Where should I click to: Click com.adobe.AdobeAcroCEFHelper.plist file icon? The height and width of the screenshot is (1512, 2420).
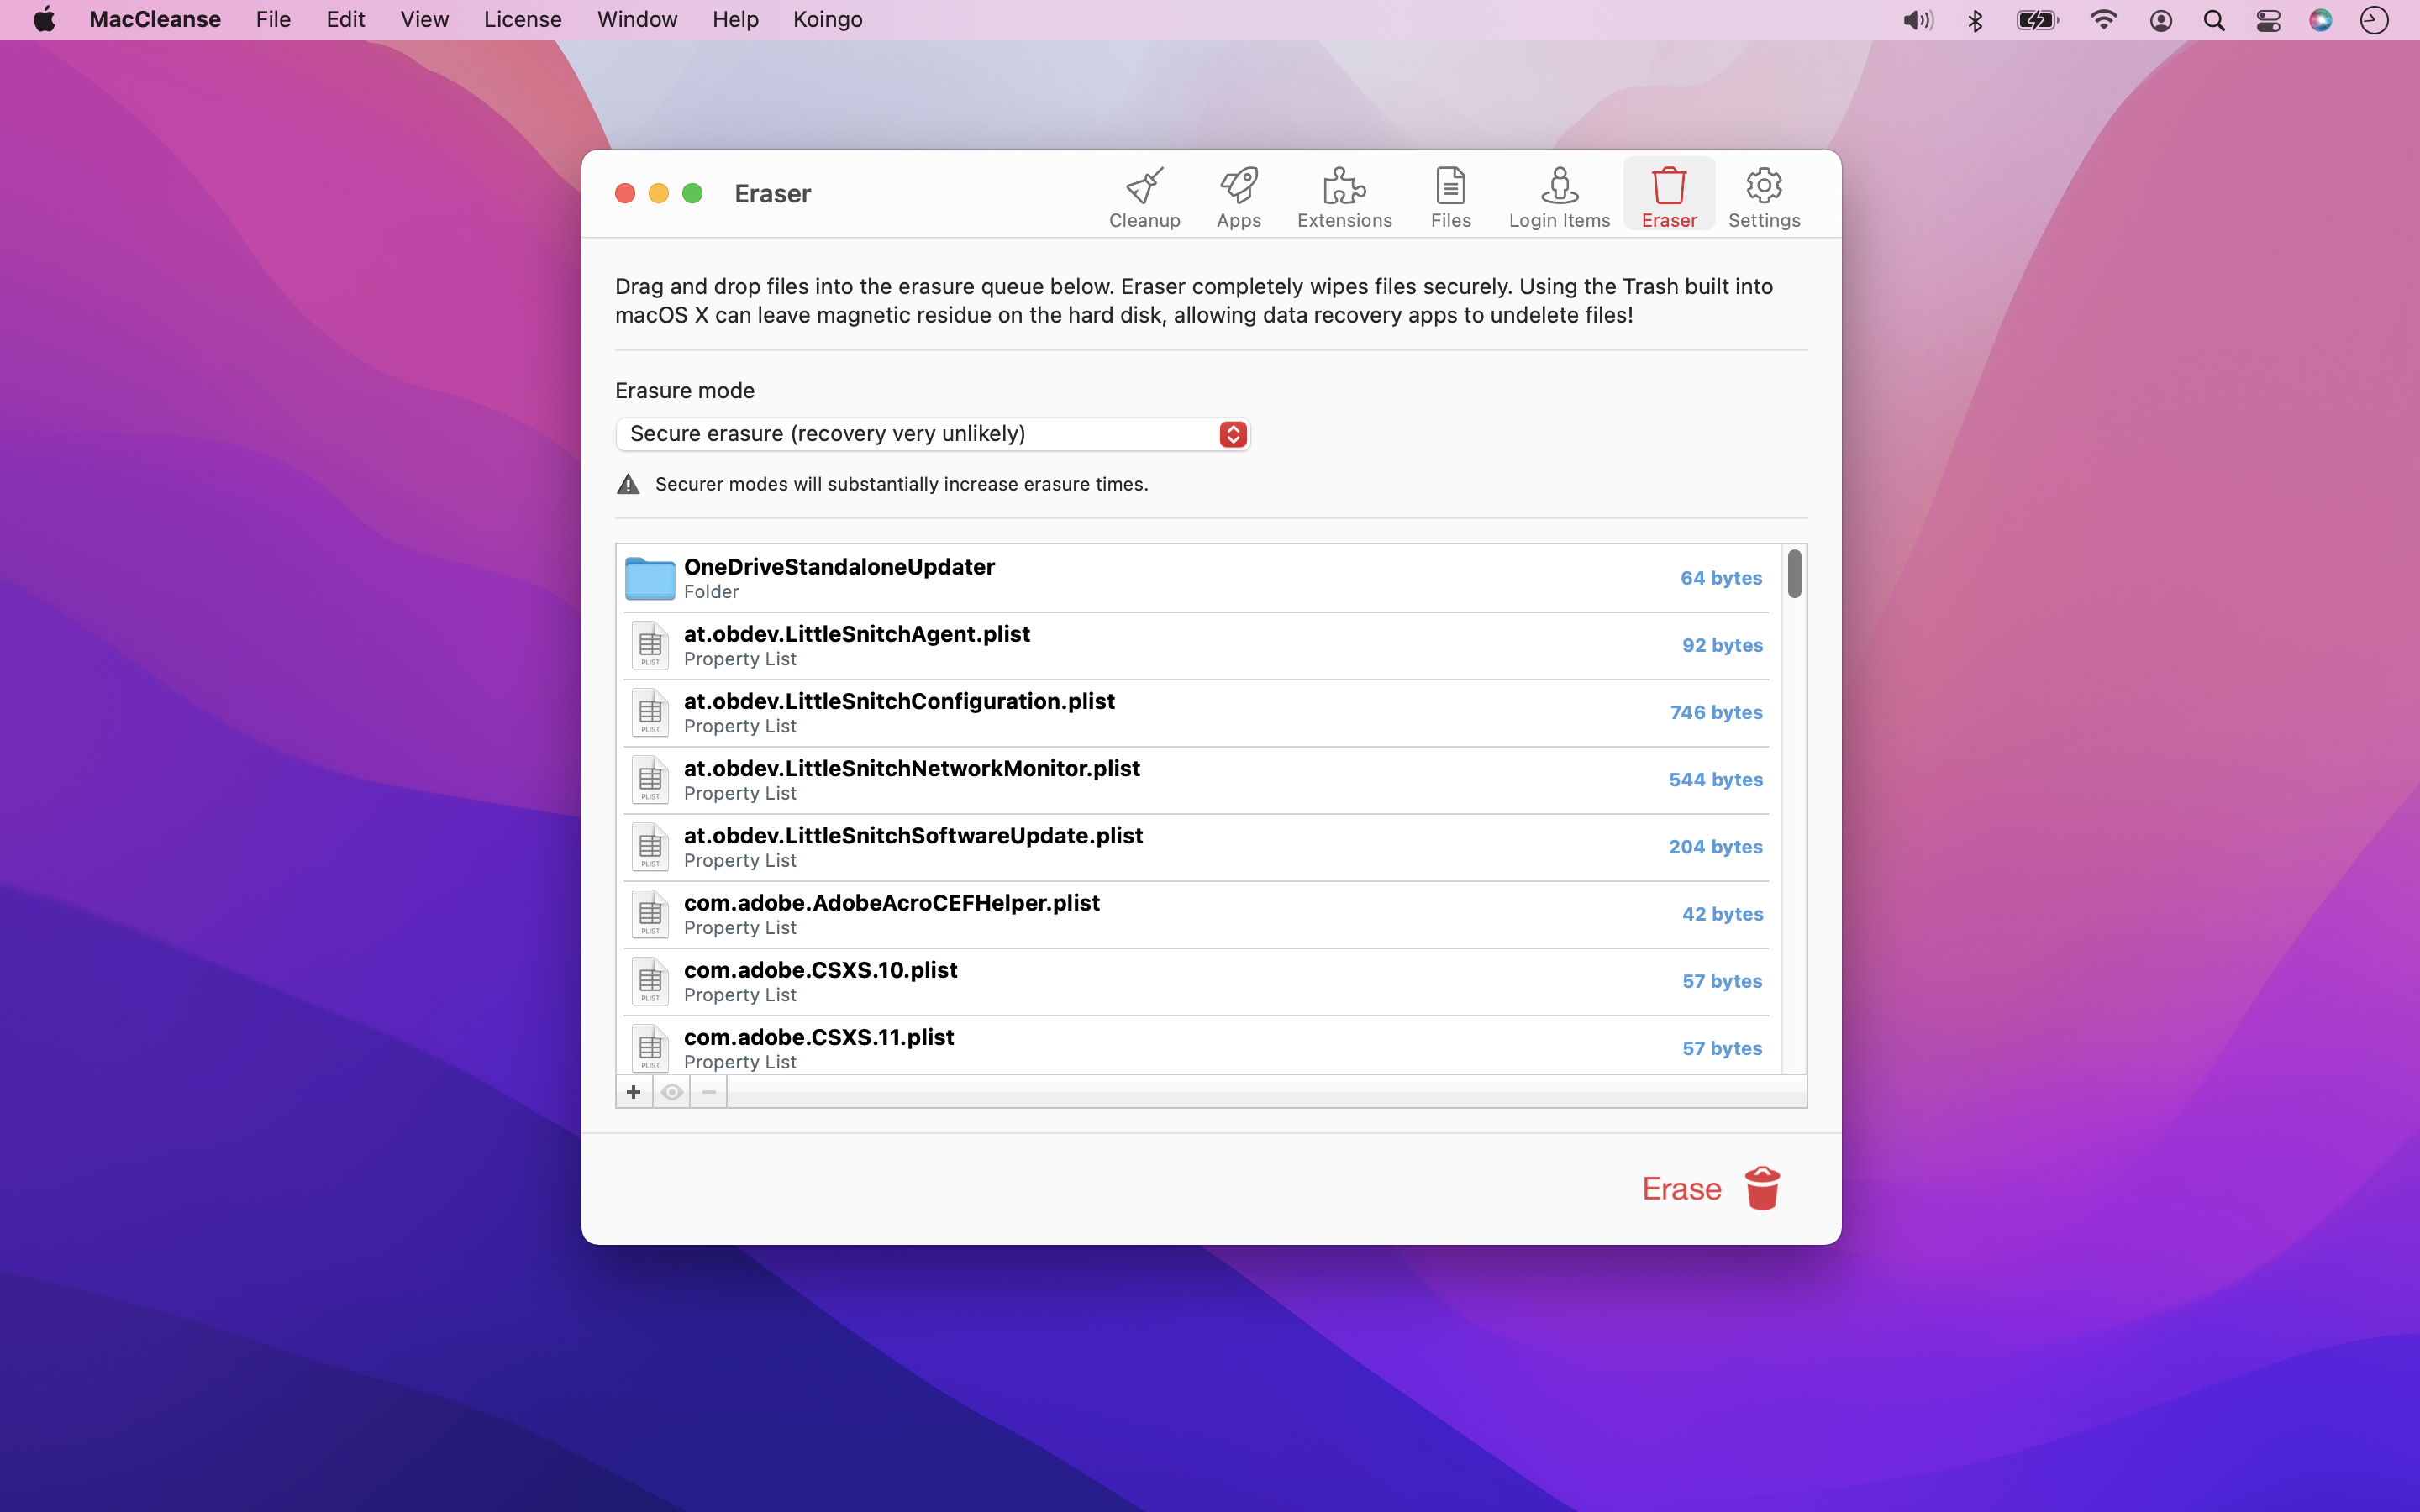650,913
